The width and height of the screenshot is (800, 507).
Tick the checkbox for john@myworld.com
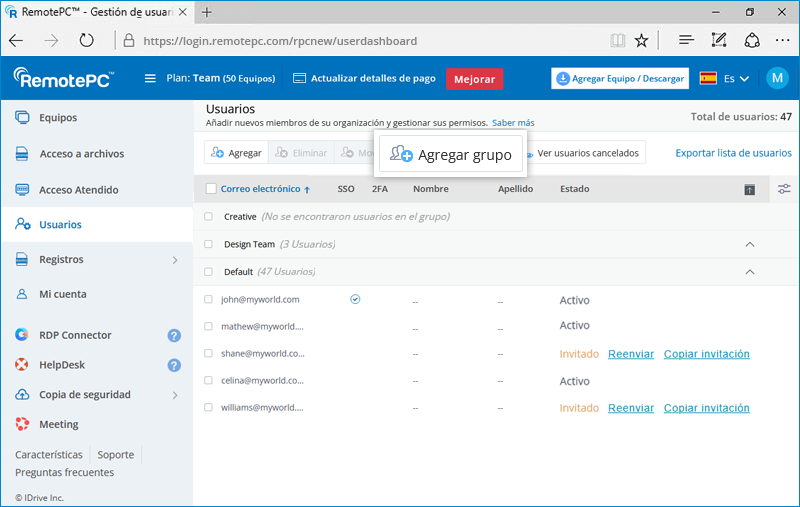pos(209,299)
